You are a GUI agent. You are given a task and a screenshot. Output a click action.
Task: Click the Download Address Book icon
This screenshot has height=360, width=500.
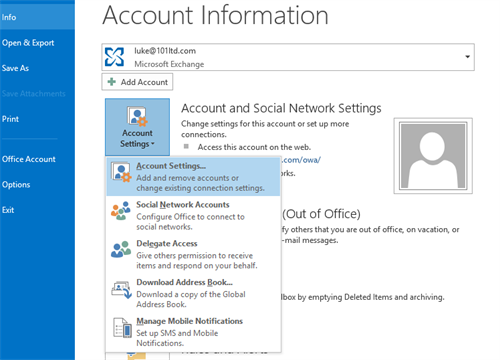click(121, 289)
